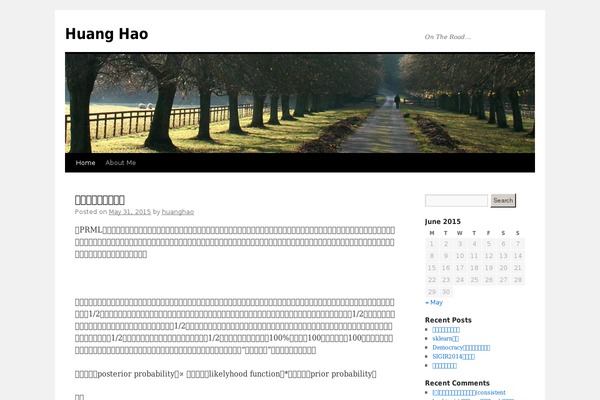This screenshot has width=600, height=400.
Task: Open the SIGIR2014 recent post
Action: 453,356
